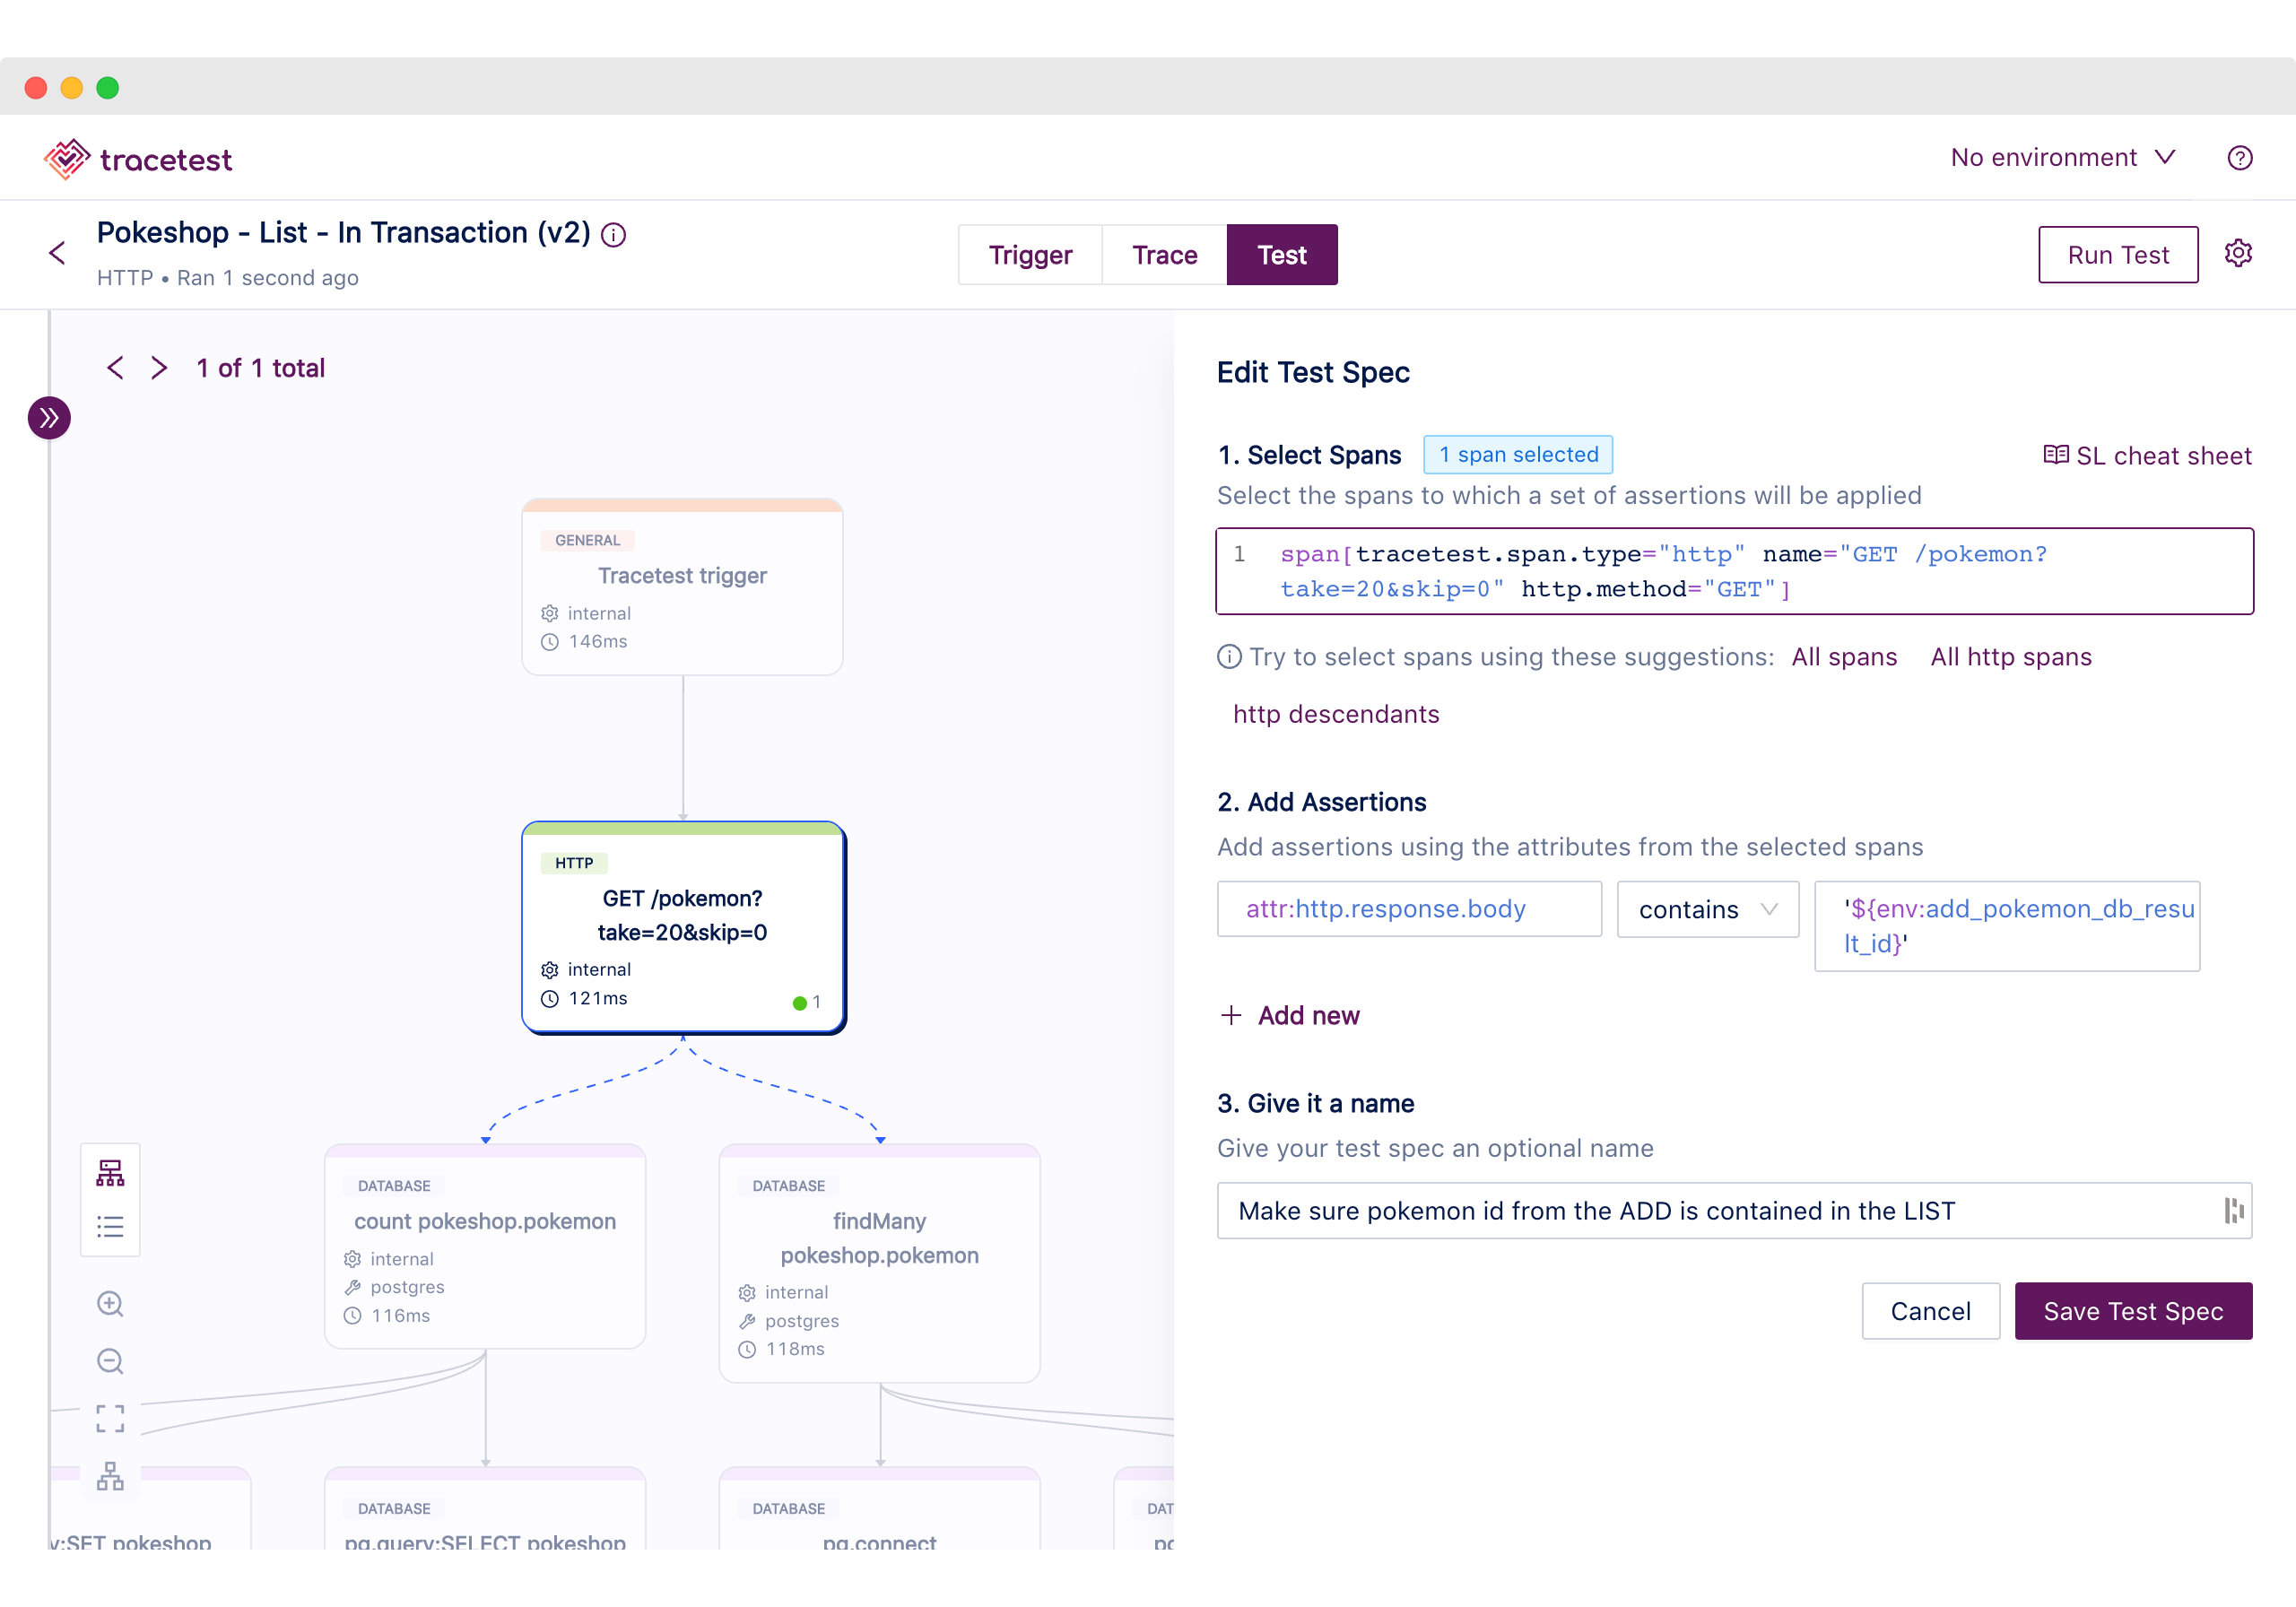
Task: Open the No environment dropdown
Action: coord(2062,158)
